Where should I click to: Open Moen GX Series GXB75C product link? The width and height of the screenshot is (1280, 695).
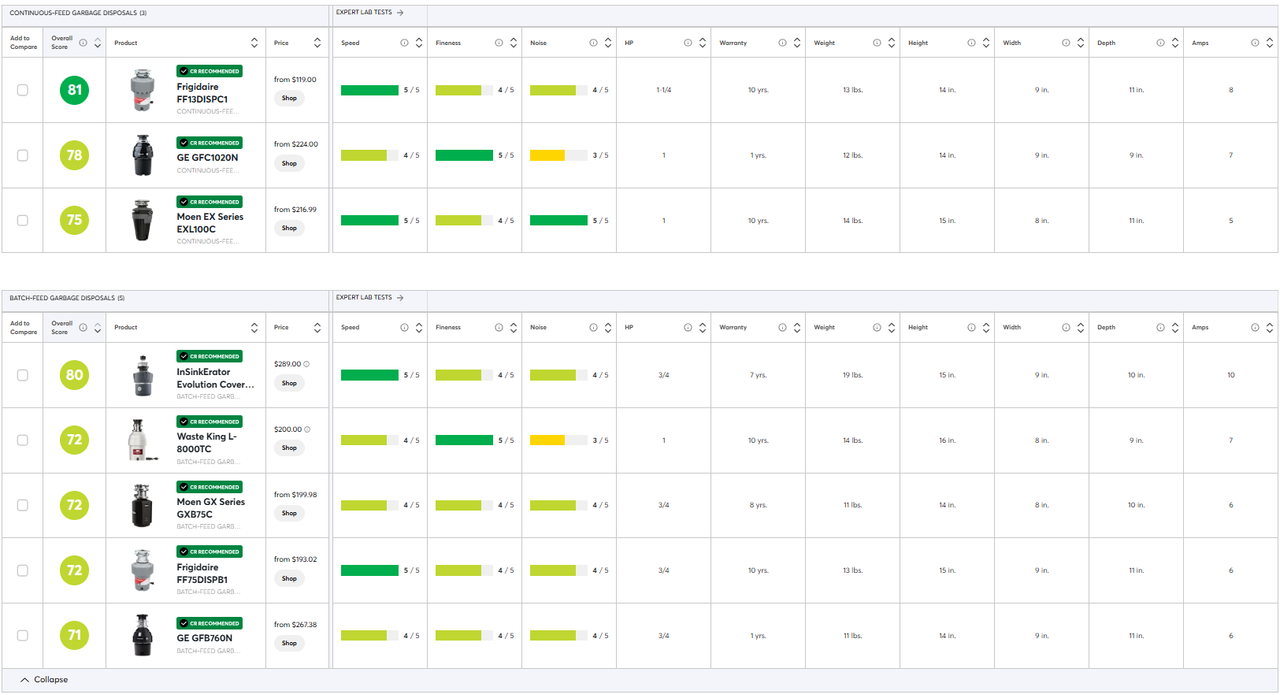pos(211,508)
